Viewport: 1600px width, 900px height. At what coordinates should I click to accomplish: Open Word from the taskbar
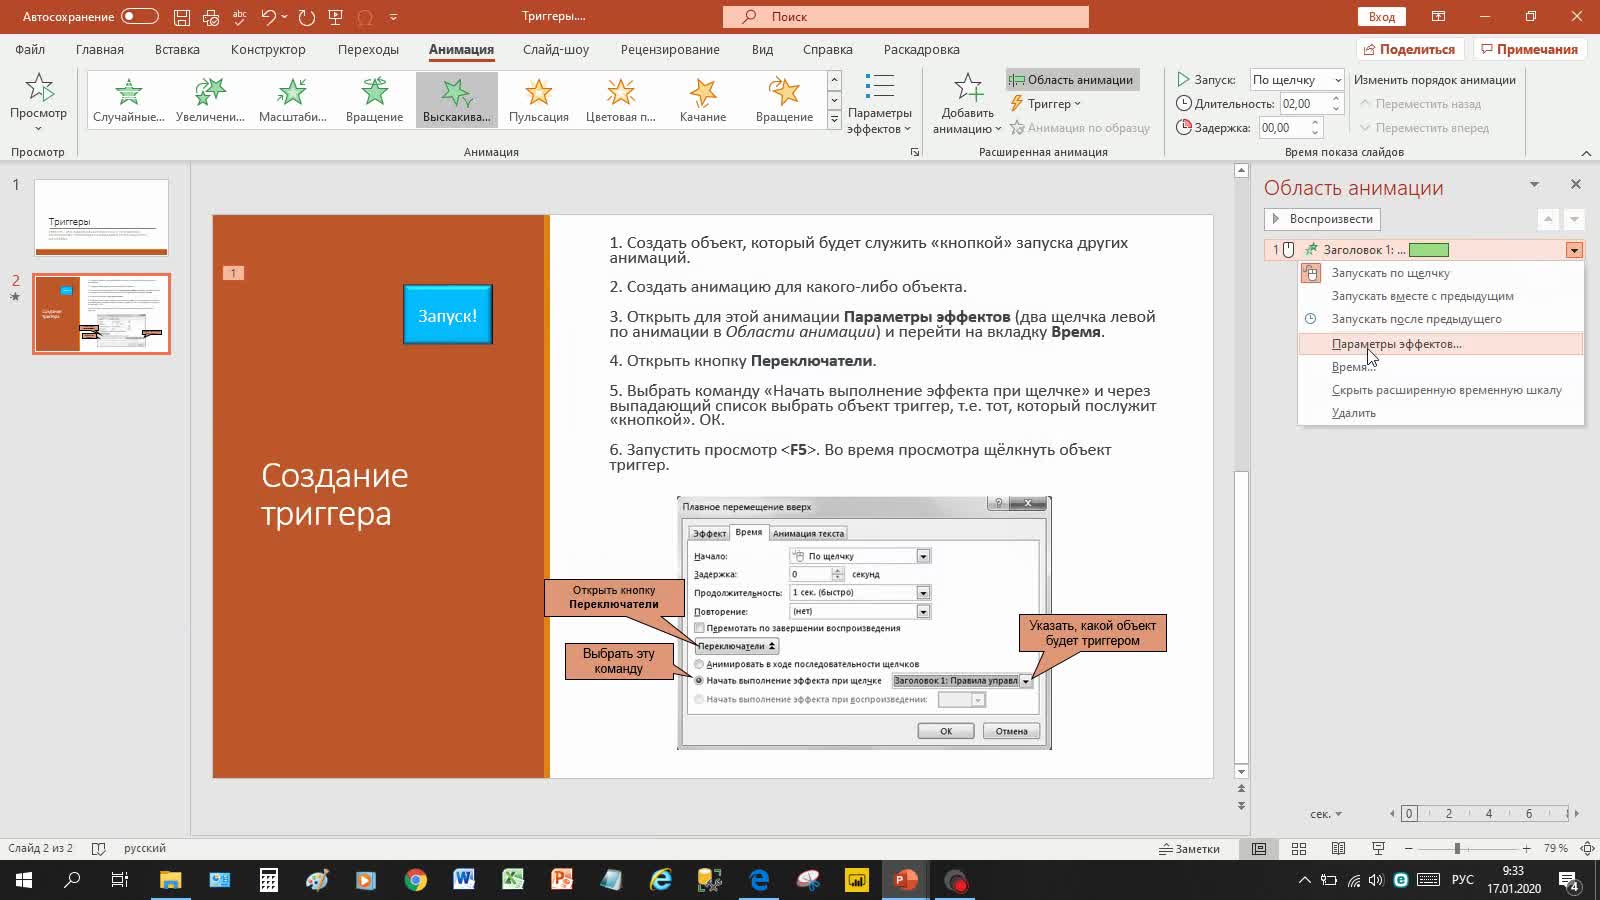(463, 881)
